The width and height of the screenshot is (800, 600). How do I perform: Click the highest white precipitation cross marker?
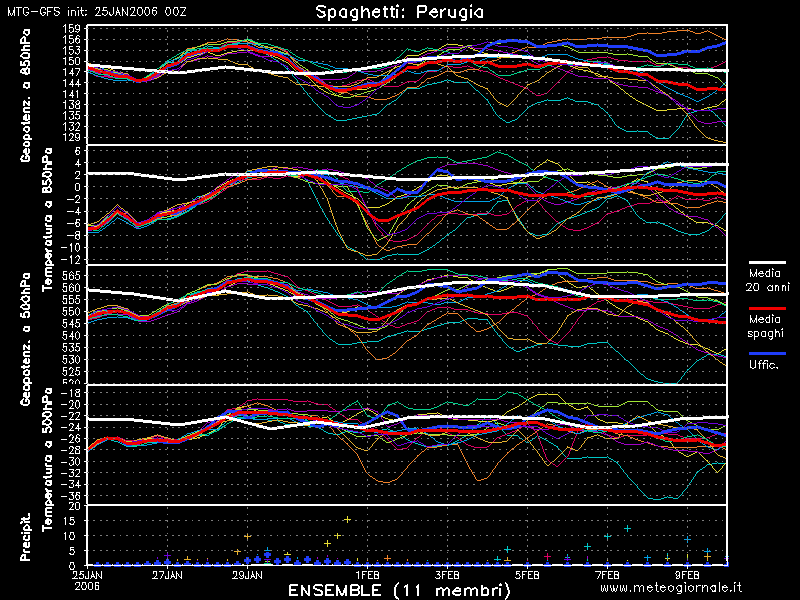(347, 519)
